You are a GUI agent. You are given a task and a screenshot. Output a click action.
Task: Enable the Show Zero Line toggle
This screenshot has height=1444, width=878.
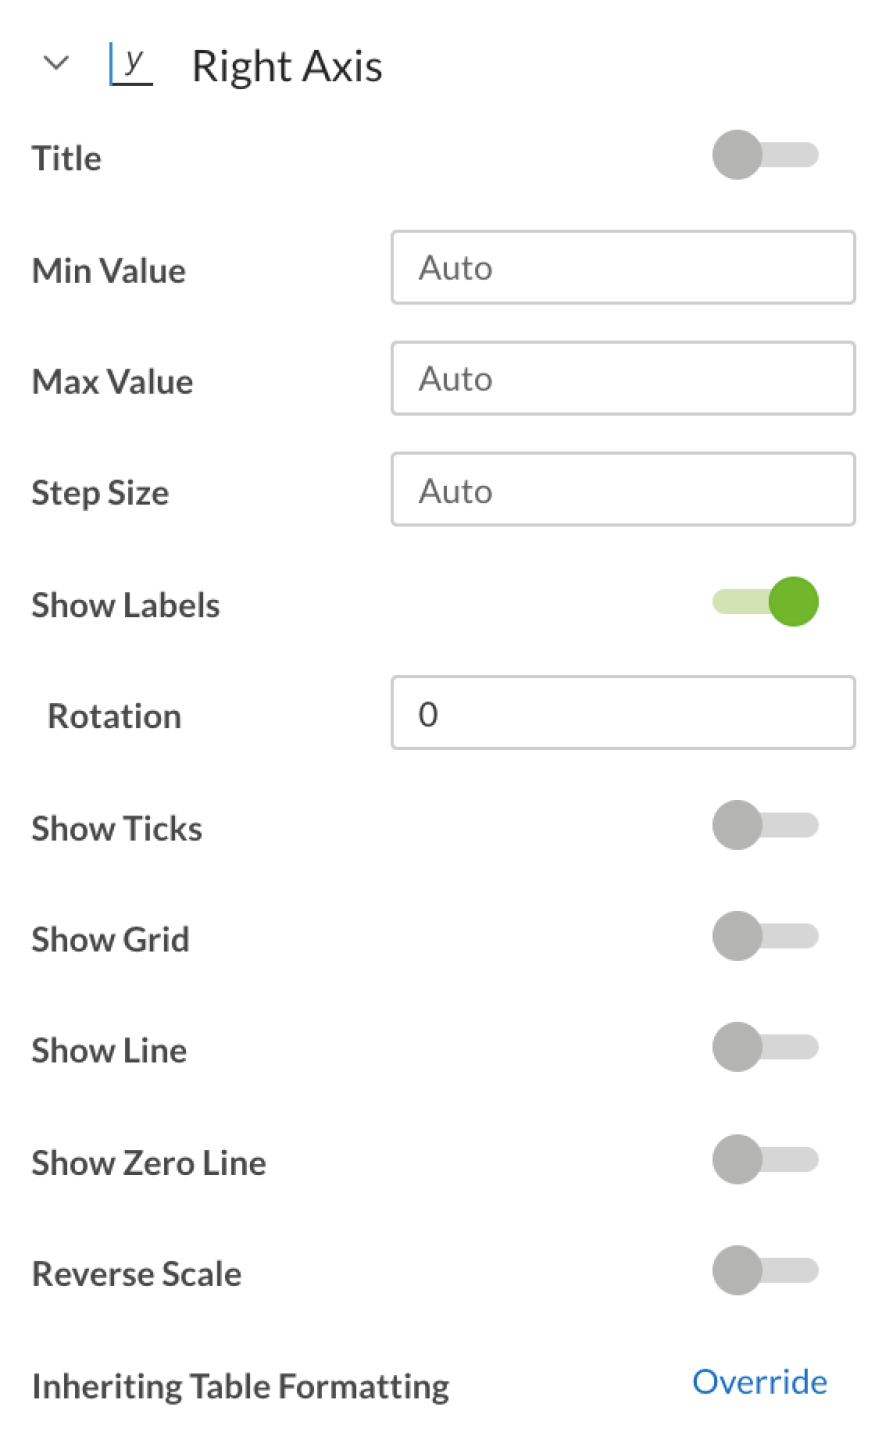pyautogui.click(x=765, y=1159)
